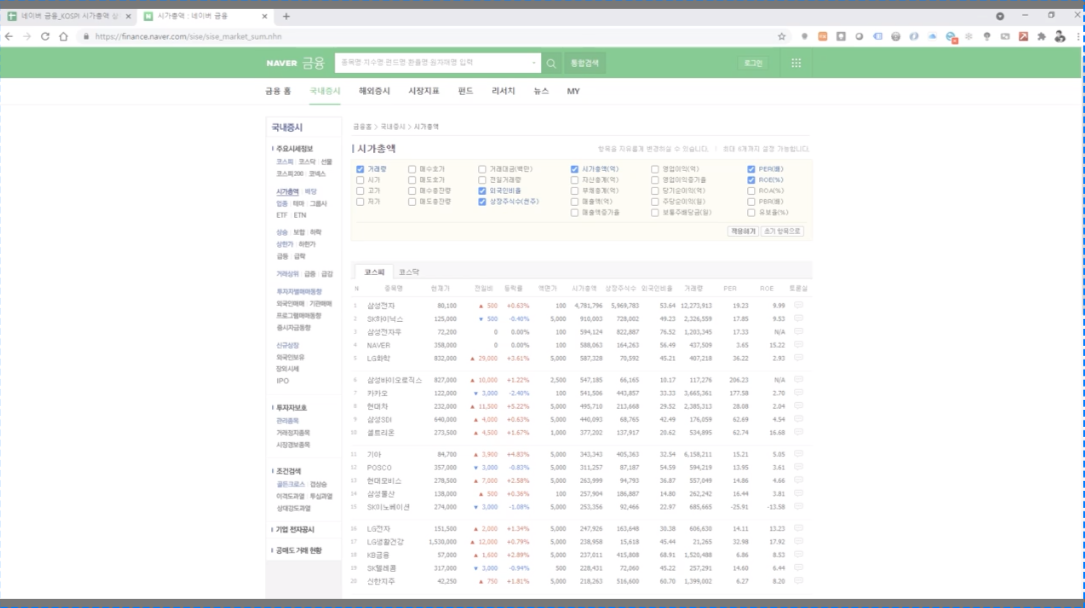
Task: Click the Chrome profile avatar icon
Action: pos(1060,37)
